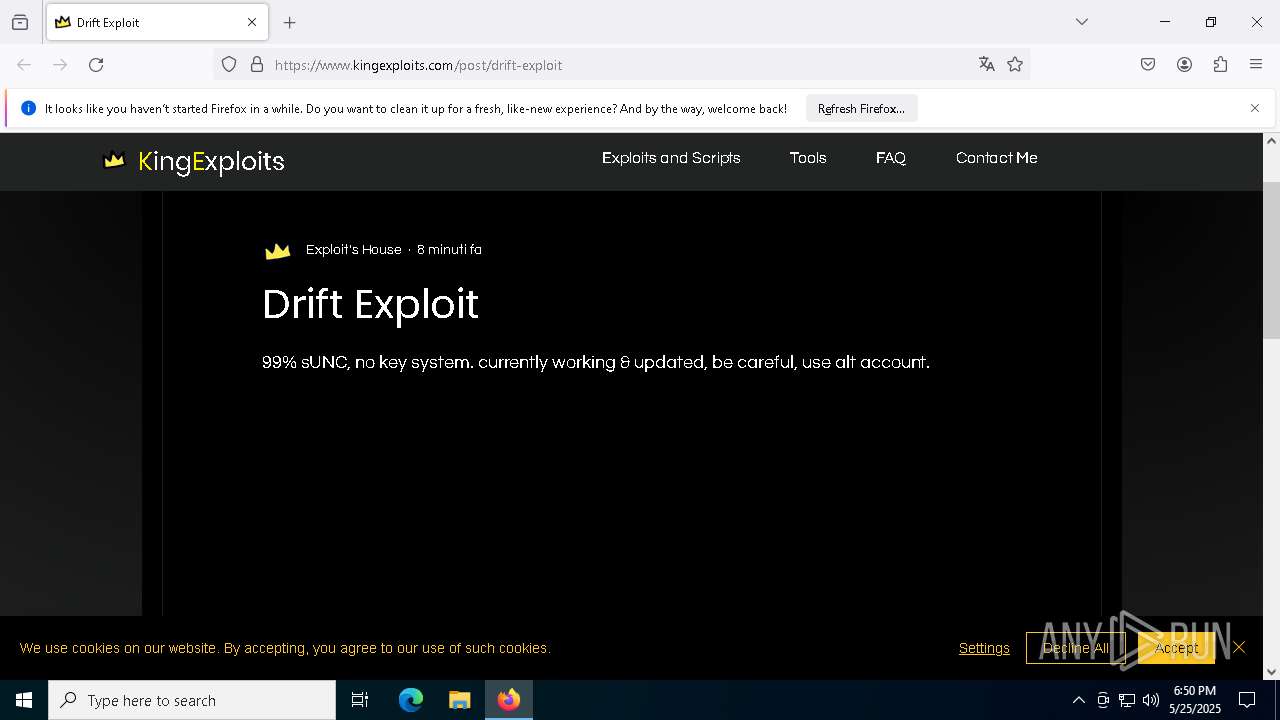Click the Firefox taskbar icon
The image size is (1280, 720).
coord(509,700)
